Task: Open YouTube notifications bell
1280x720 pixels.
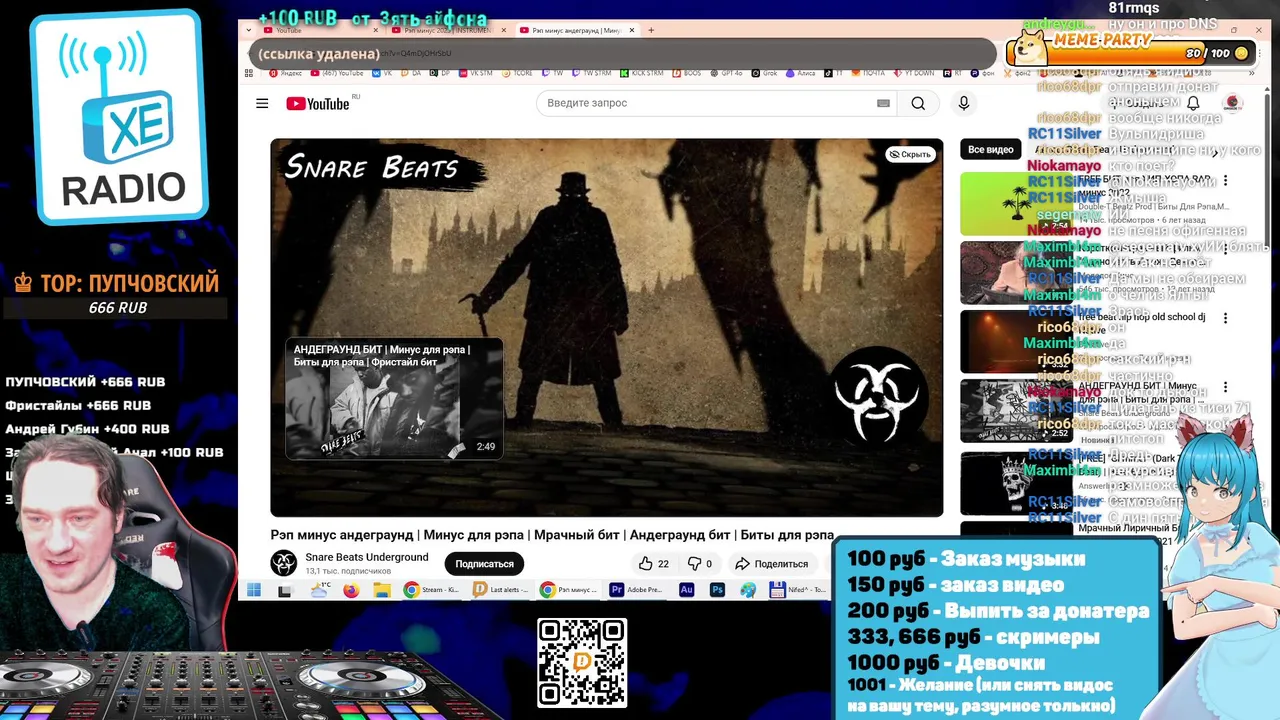Action: pos(1193,103)
